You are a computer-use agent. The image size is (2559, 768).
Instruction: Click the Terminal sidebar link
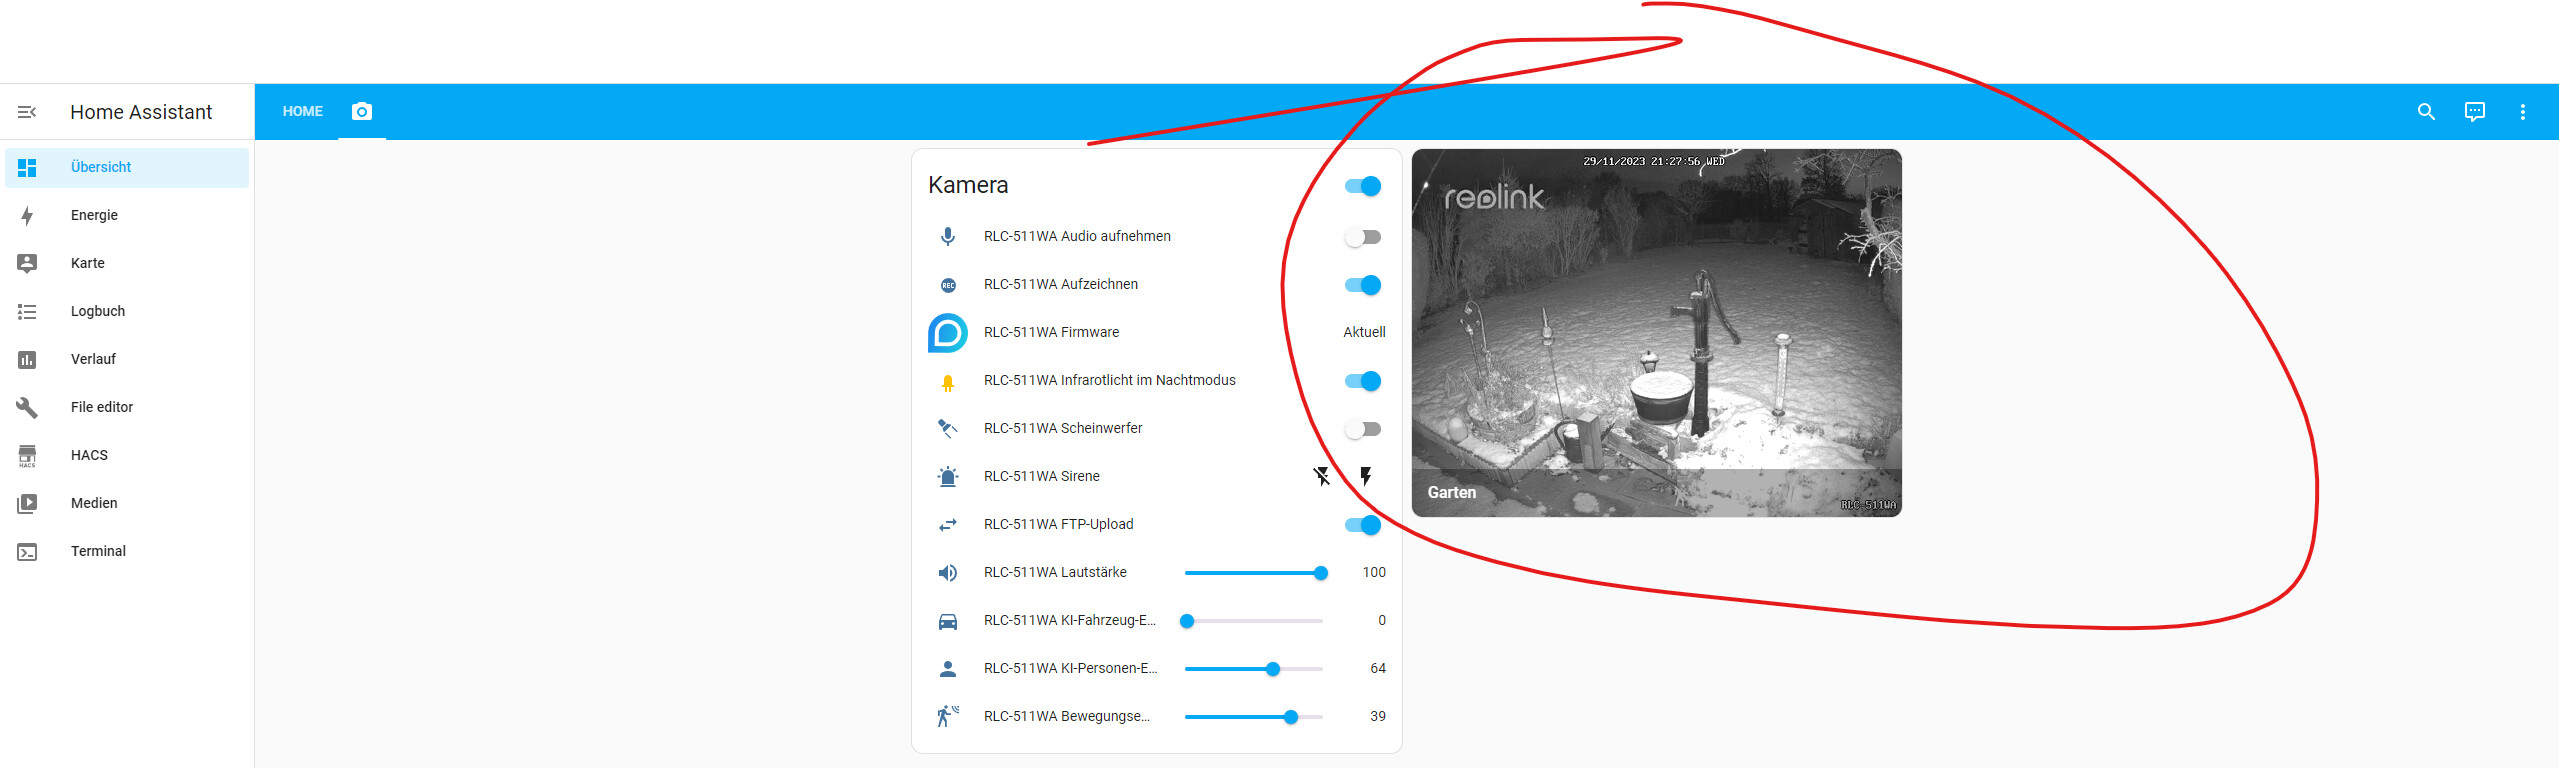[98, 551]
